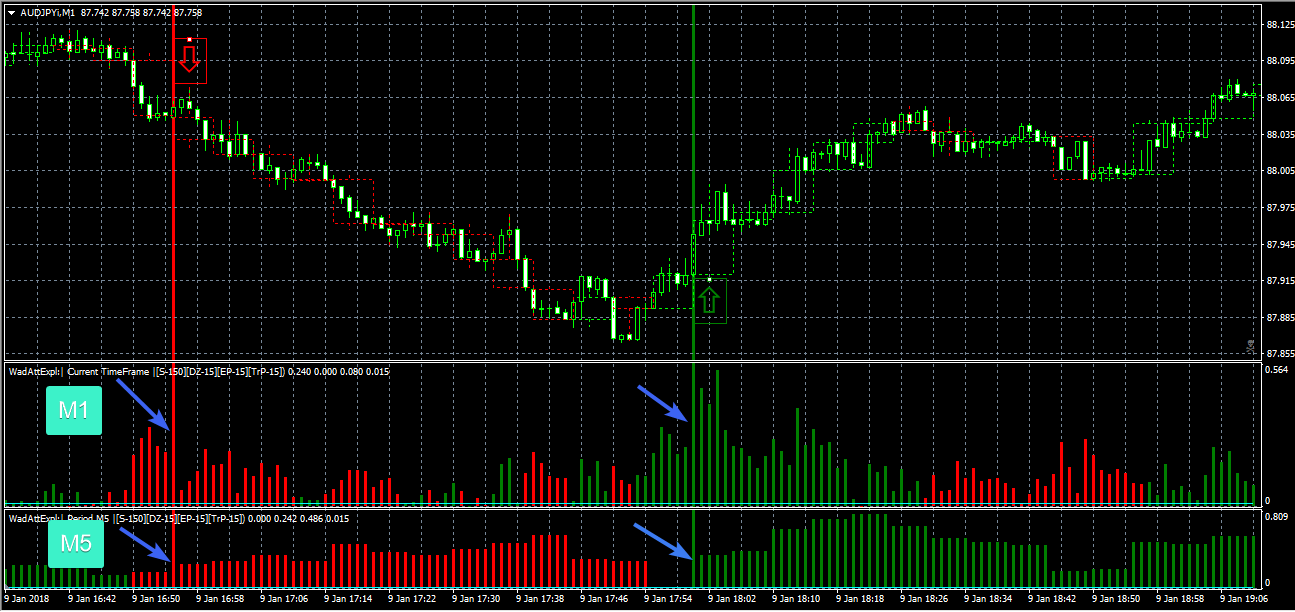The height and width of the screenshot is (612, 1295).
Task: Click the 9 Jan 18:58 time label
Action: 1181,599
